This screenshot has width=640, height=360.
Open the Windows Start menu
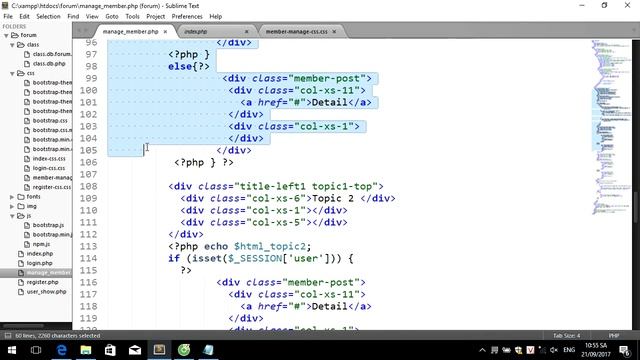(x=12, y=350)
